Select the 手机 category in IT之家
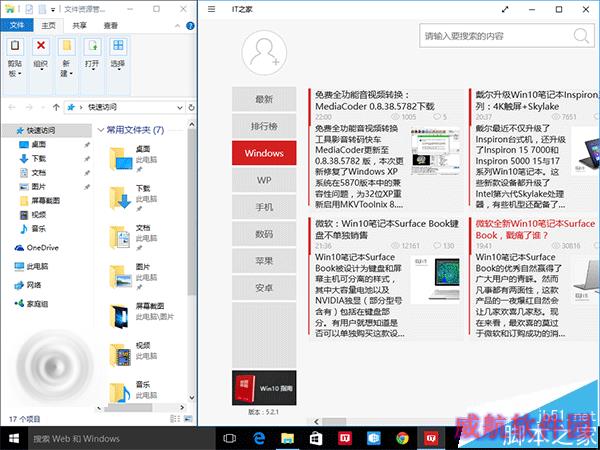Screen dimensions: 600x450 [x=264, y=207]
